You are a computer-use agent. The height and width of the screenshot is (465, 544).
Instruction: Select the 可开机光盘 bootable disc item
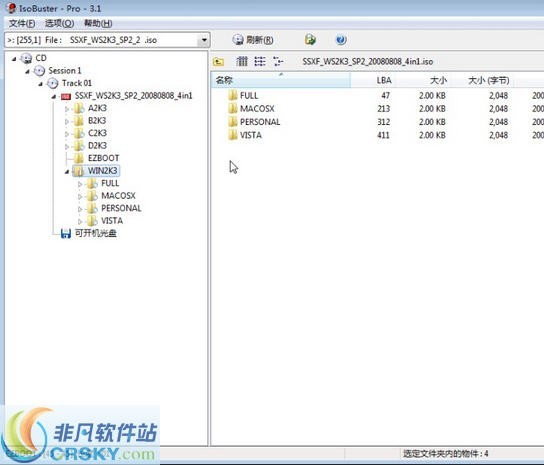[96, 233]
